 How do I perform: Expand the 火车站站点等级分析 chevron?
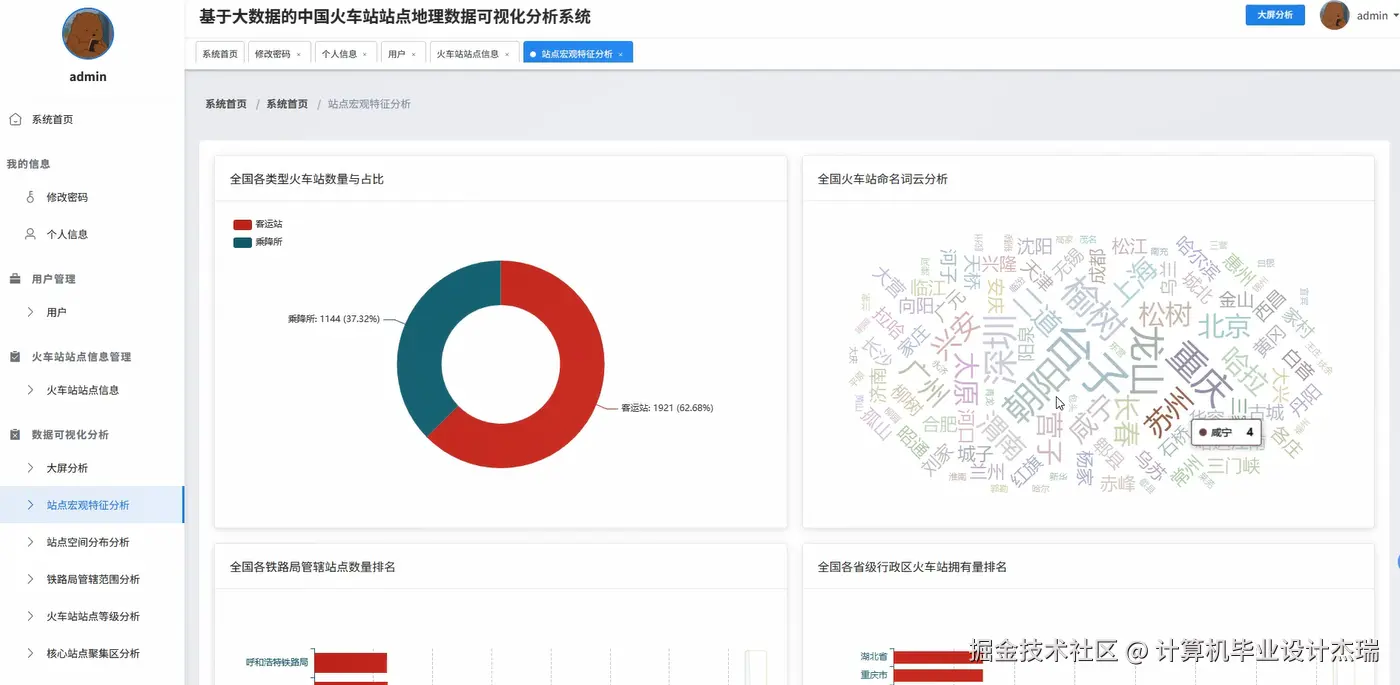[x=30, y=616]
